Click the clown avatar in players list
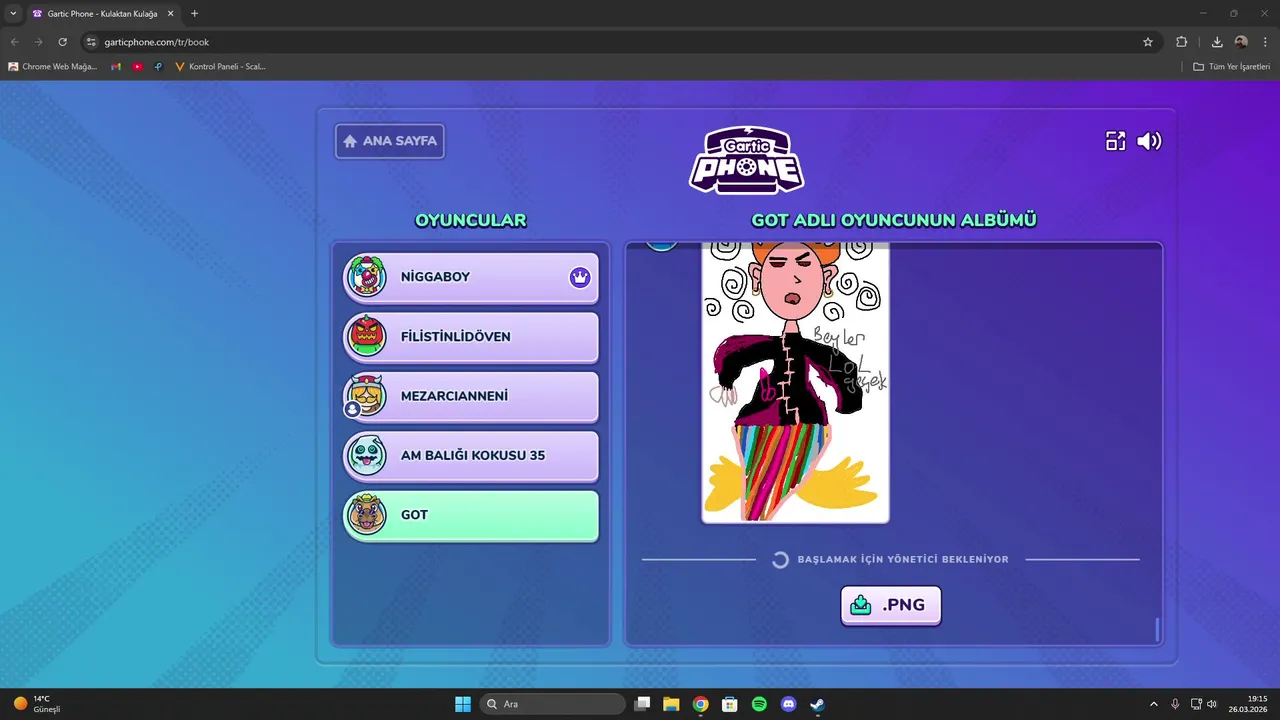This screenshot has width=1280, height=720. (367, 277)
